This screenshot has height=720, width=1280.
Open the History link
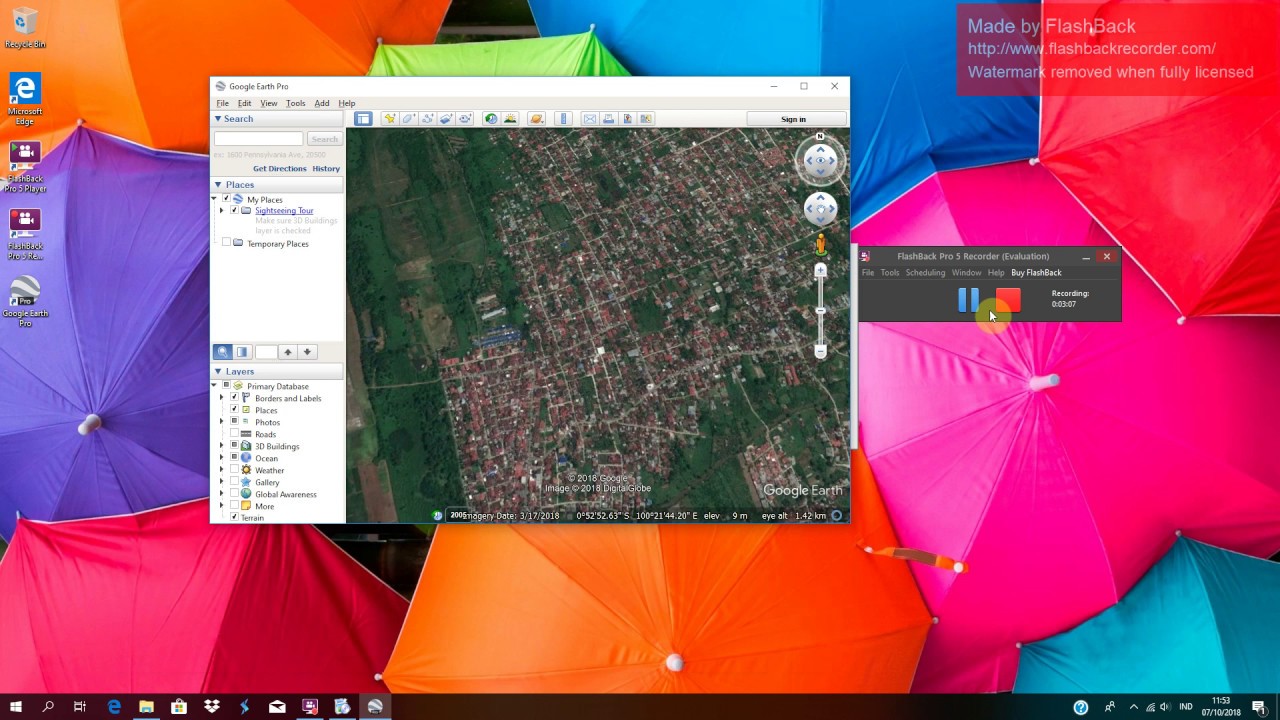coord(326,169)
